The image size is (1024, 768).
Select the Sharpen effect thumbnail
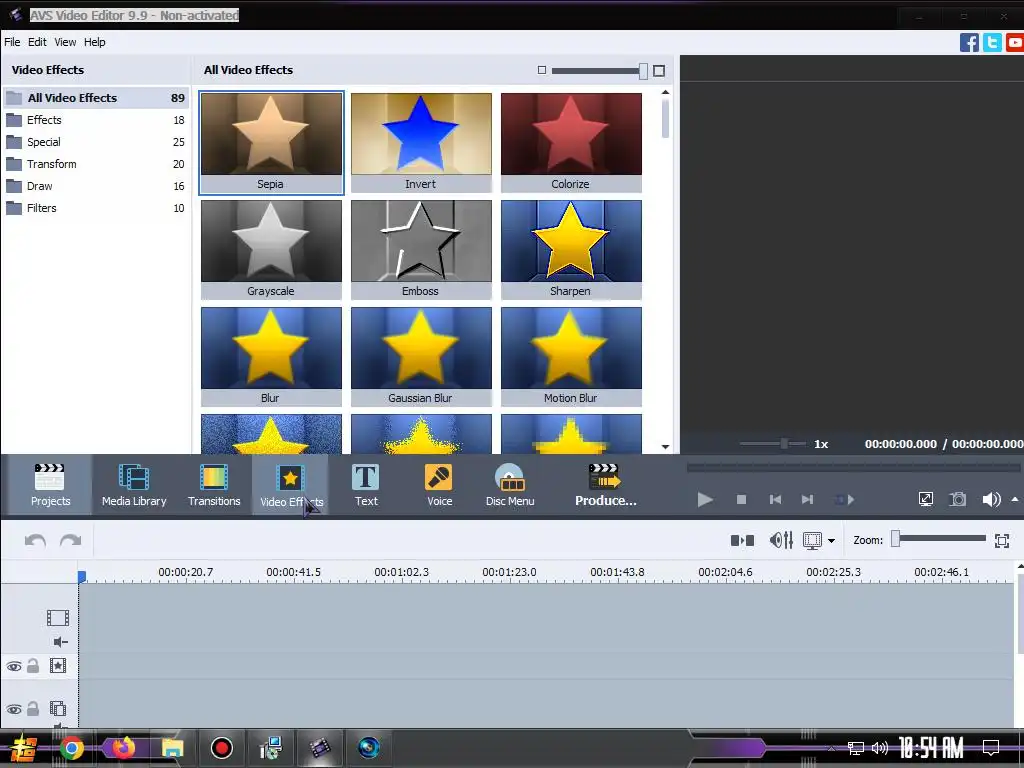tap(571, 249)
